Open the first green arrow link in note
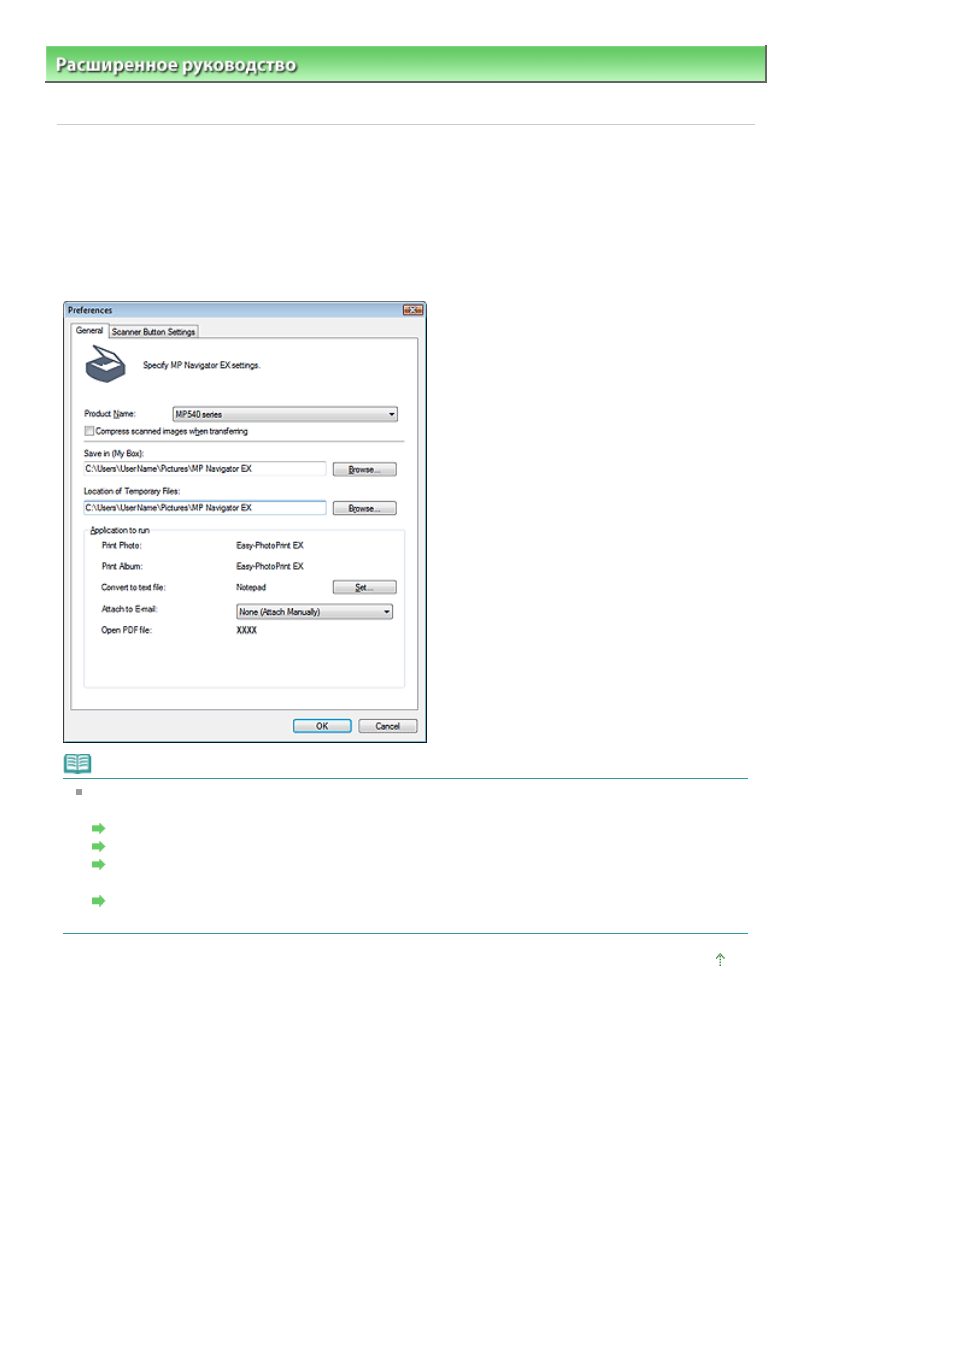 [98, 828]
